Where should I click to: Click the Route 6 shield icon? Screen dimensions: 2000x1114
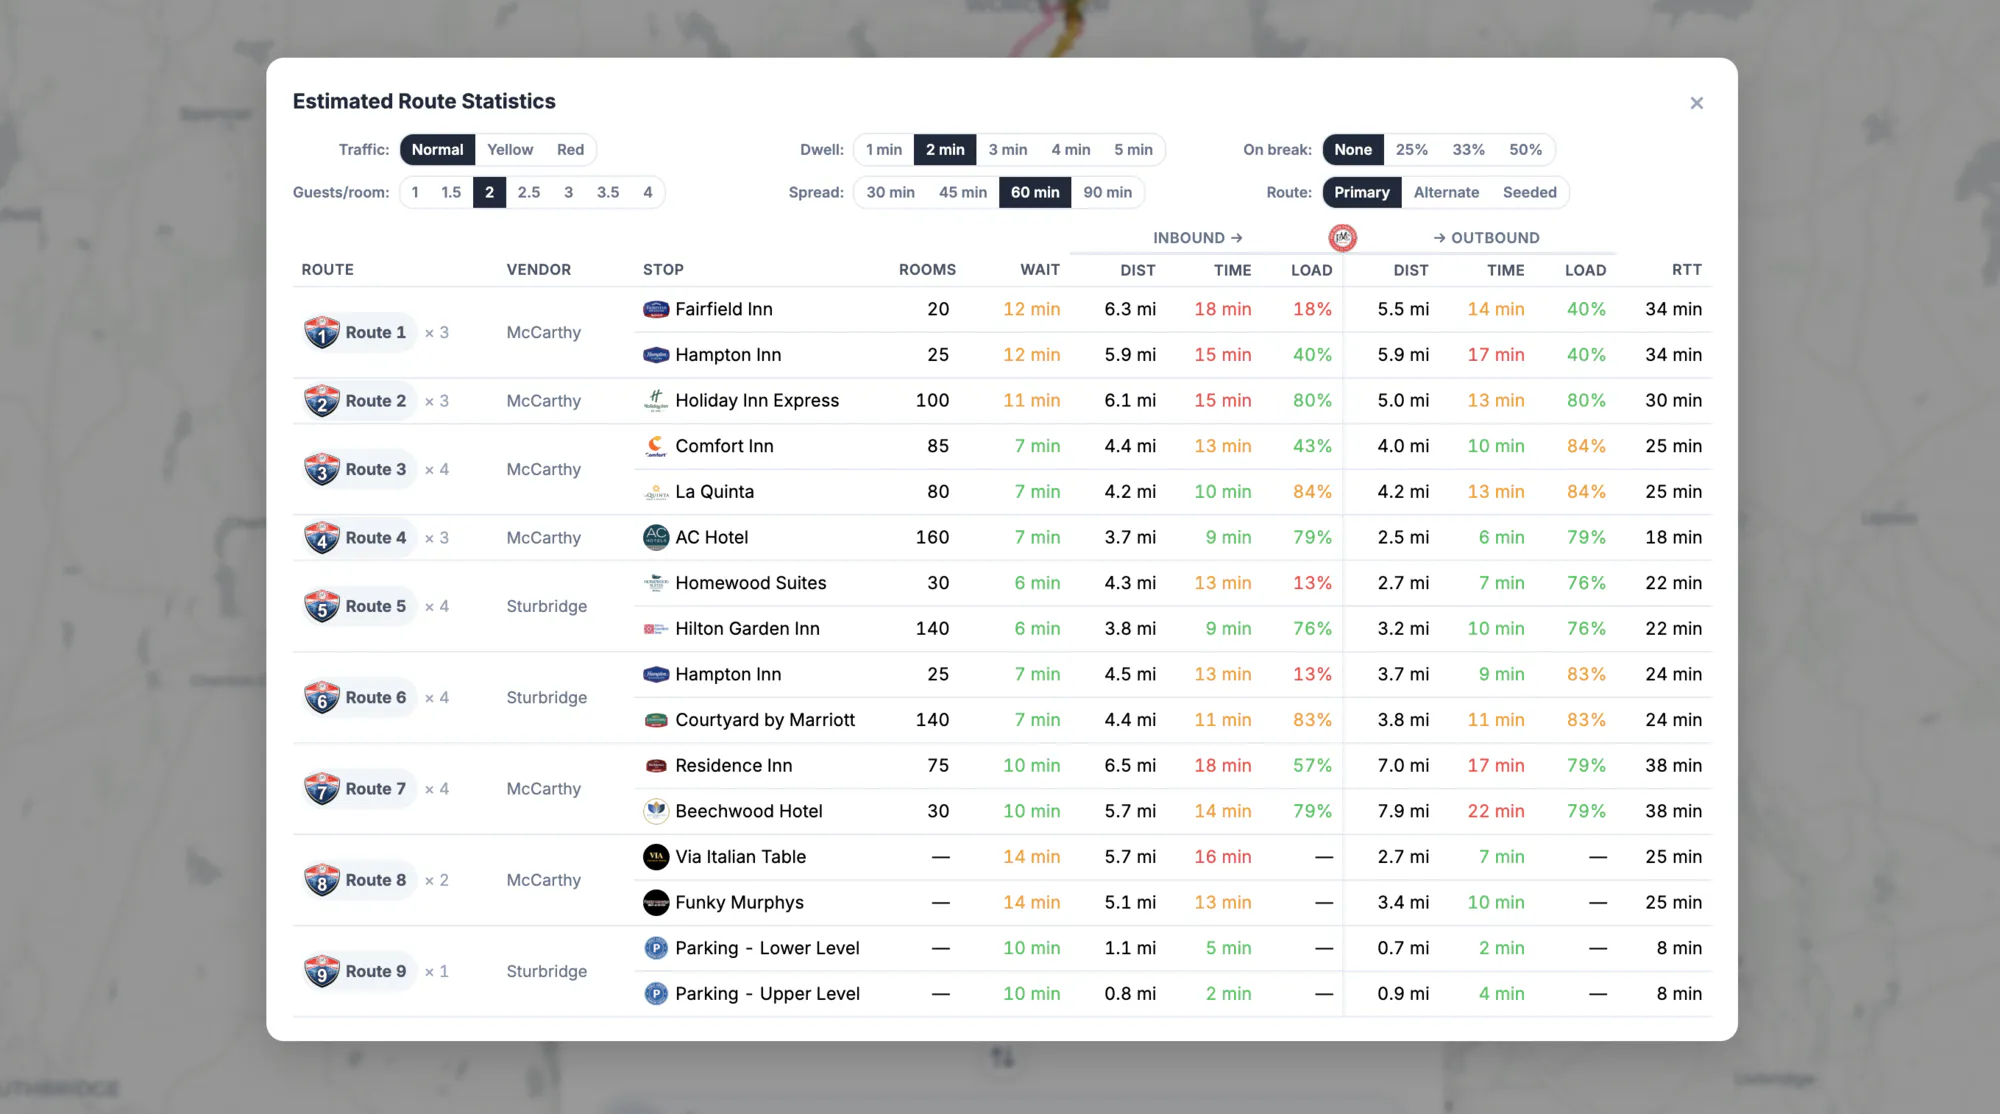(x=322, y=697)
